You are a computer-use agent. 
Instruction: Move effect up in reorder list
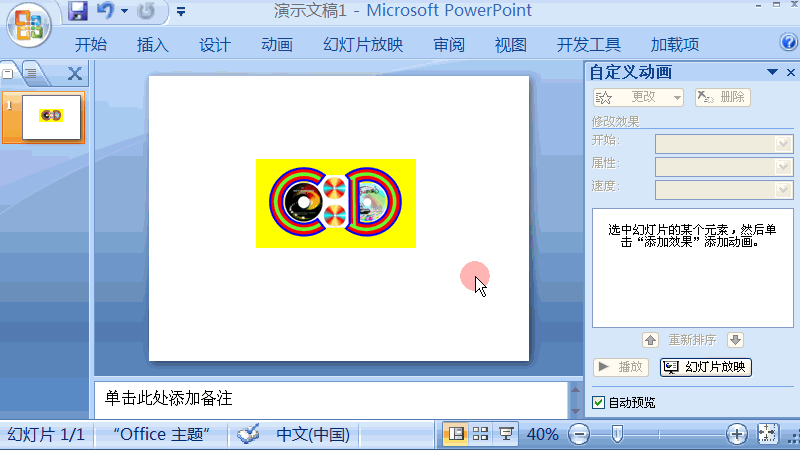(650, 340)
